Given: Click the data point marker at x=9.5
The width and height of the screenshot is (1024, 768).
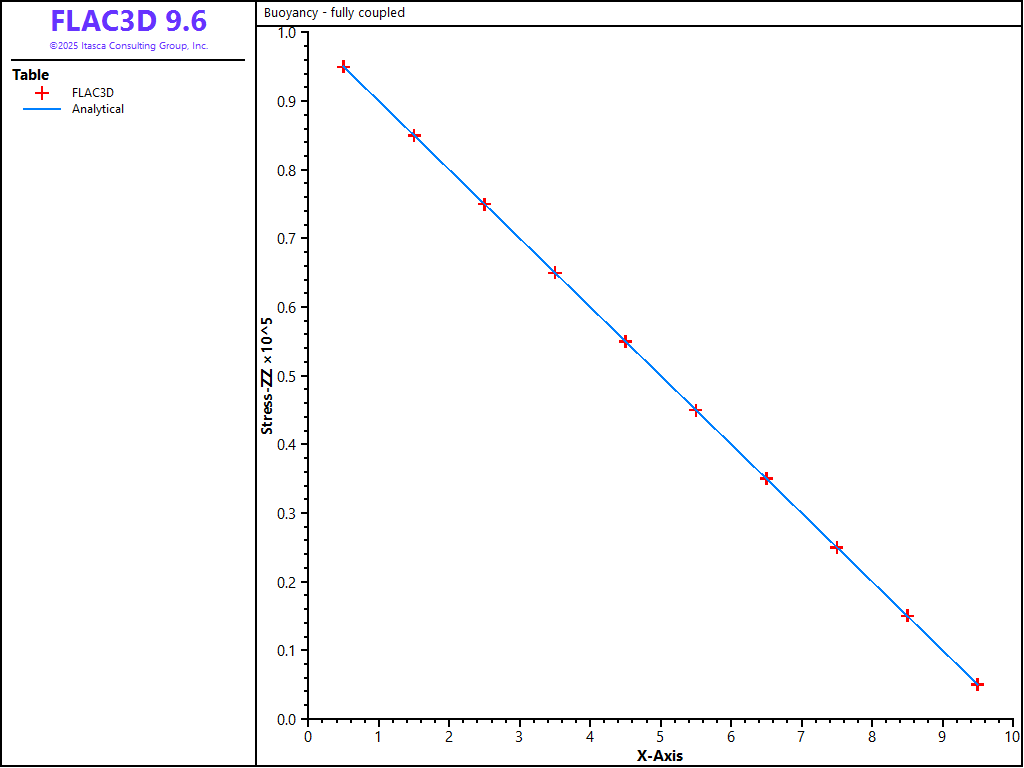Looking at the screenshot, I should click(978, 684).
